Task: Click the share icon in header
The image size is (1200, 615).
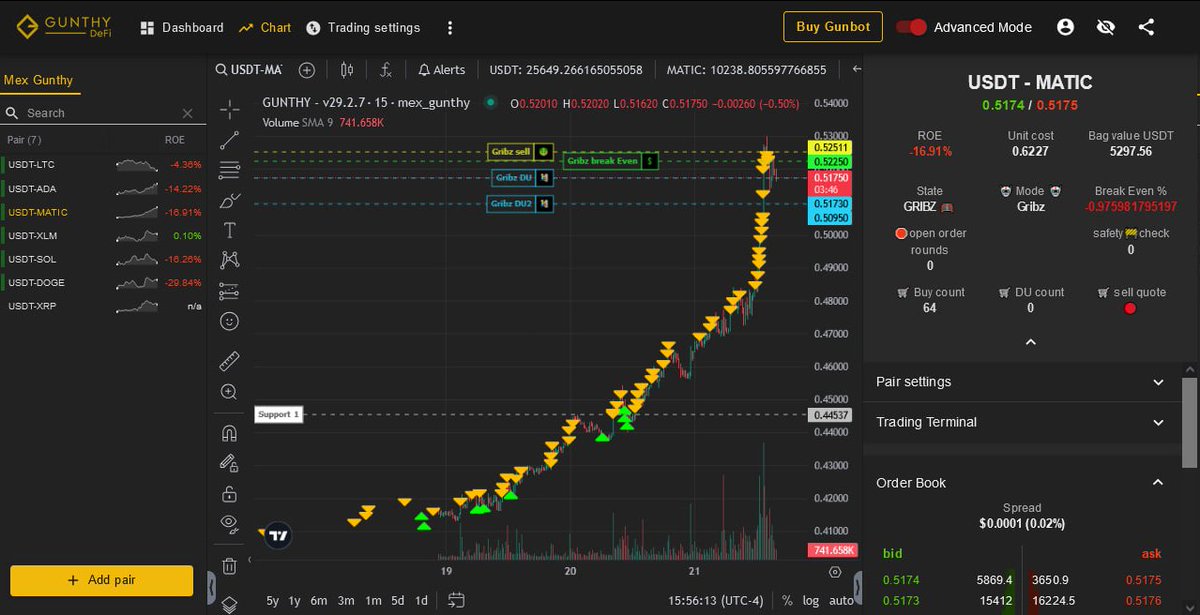Action: coord(1146,27)
